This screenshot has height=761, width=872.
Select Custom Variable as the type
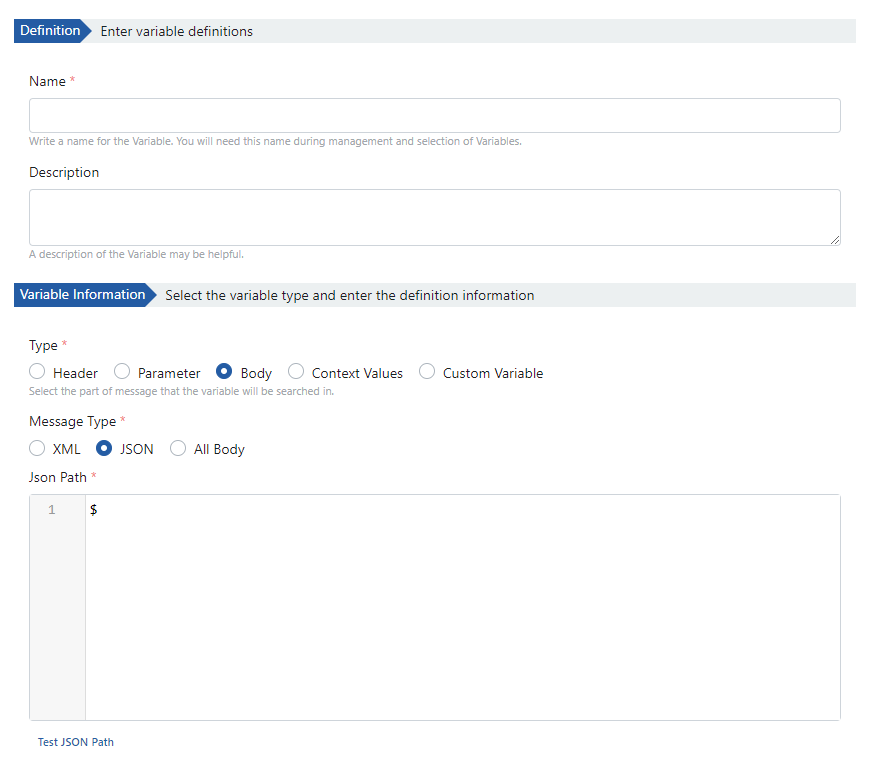point(427,372)
